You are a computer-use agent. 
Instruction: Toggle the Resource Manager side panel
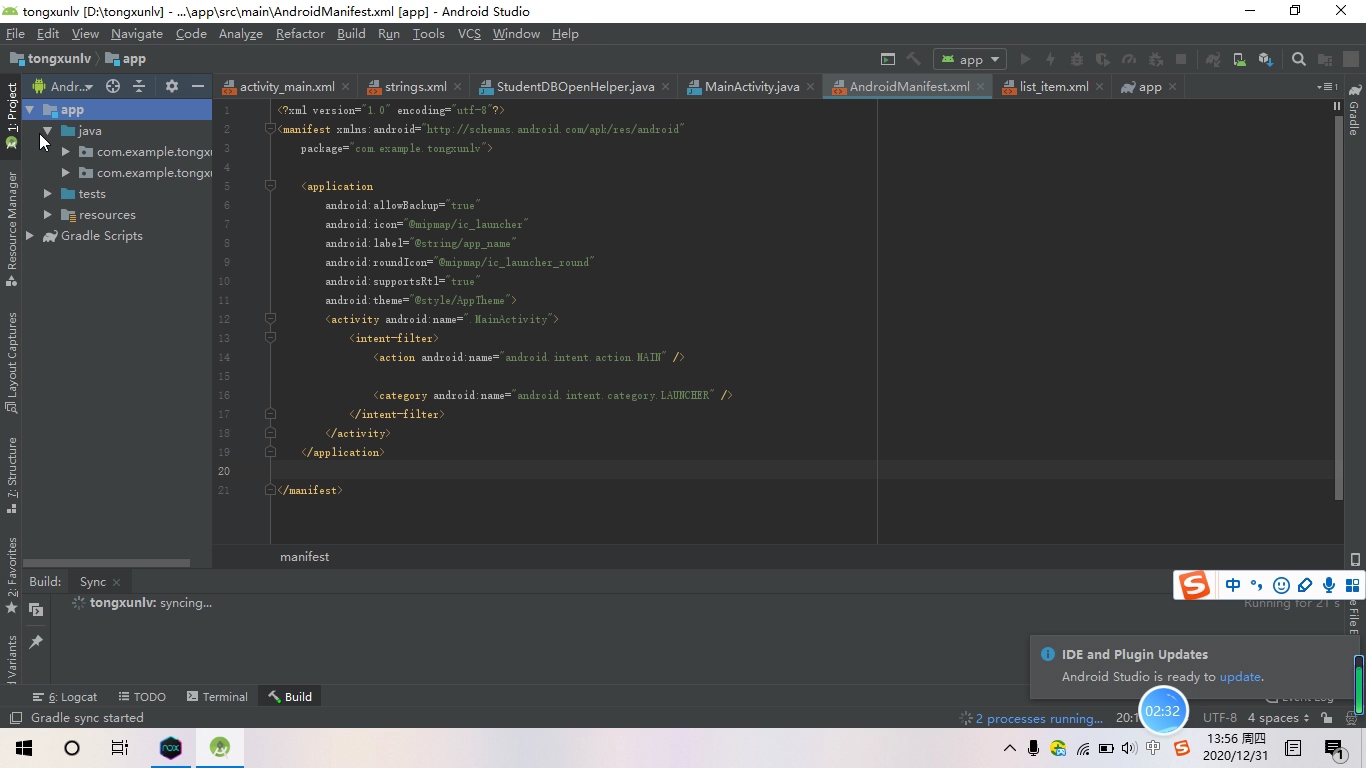pos(11,229)
